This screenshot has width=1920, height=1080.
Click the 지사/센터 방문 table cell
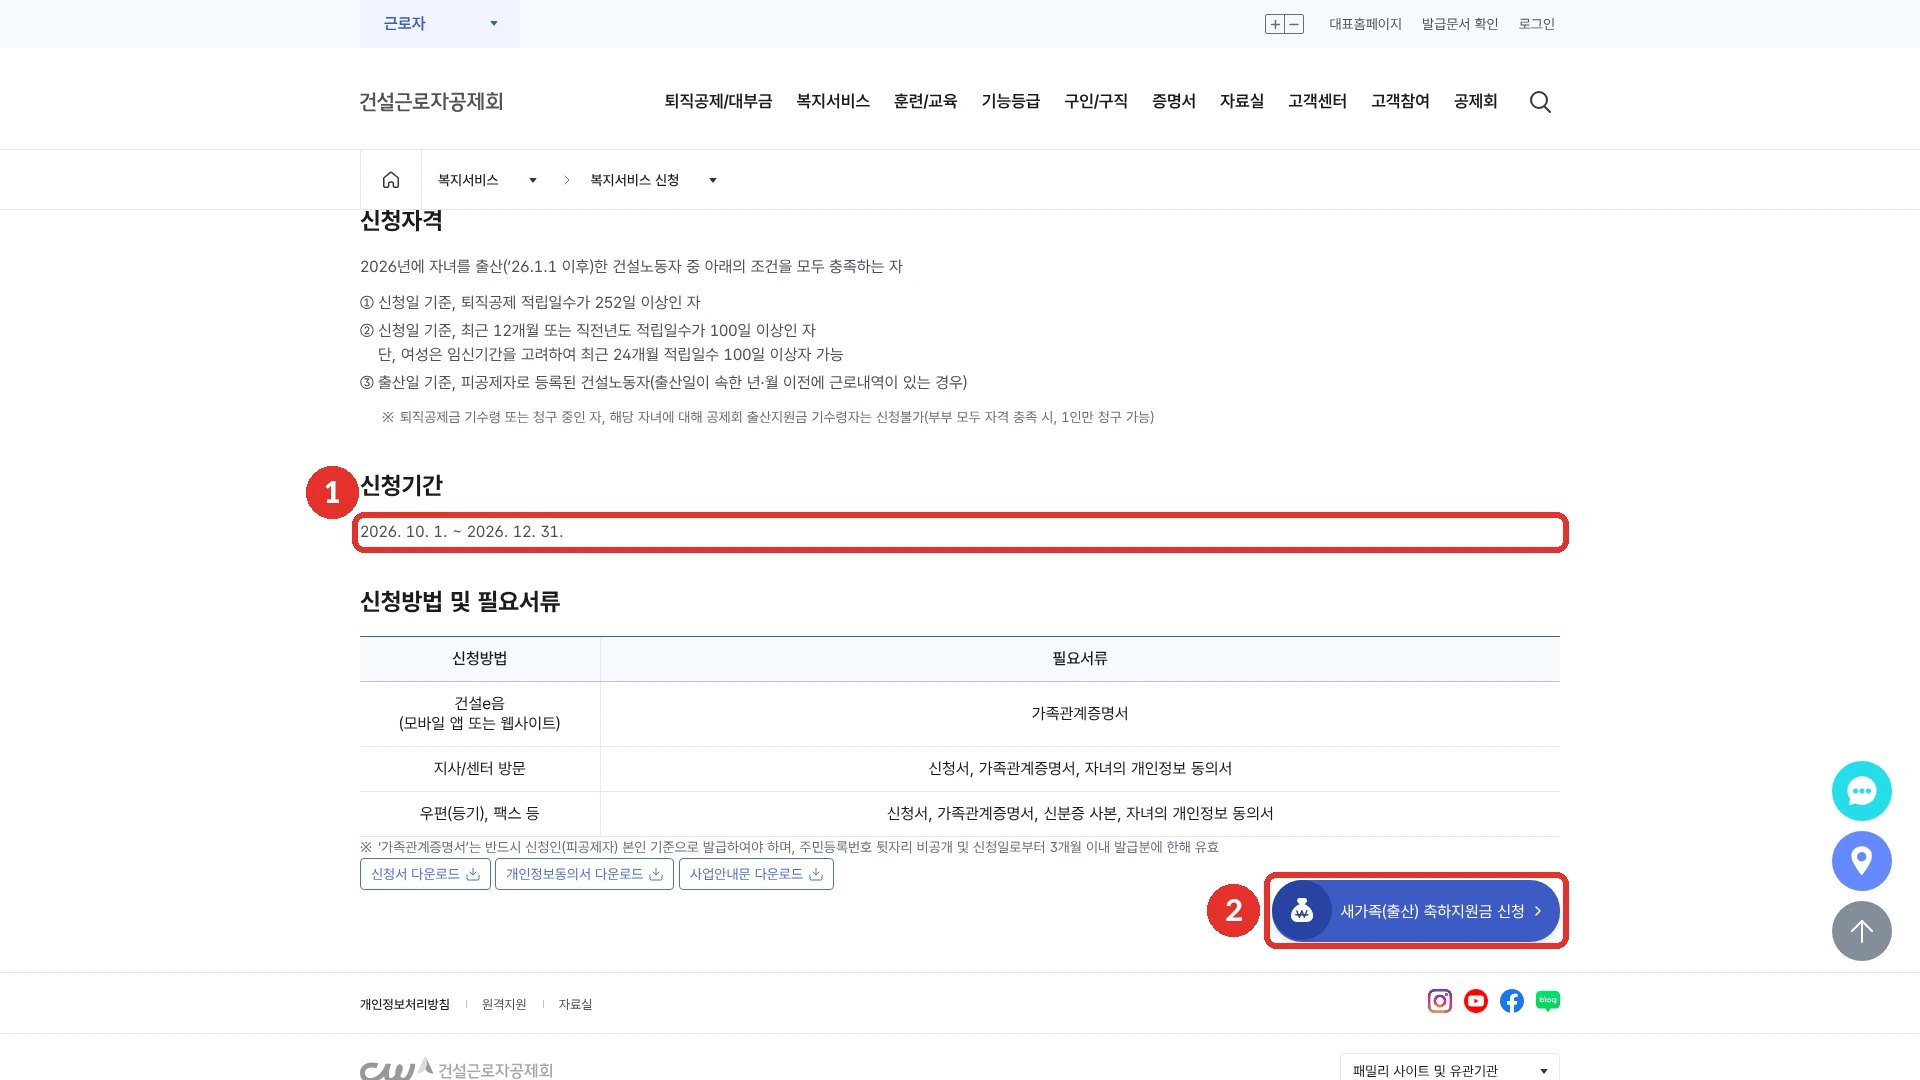pyautogui.click(x=480, y=769)
